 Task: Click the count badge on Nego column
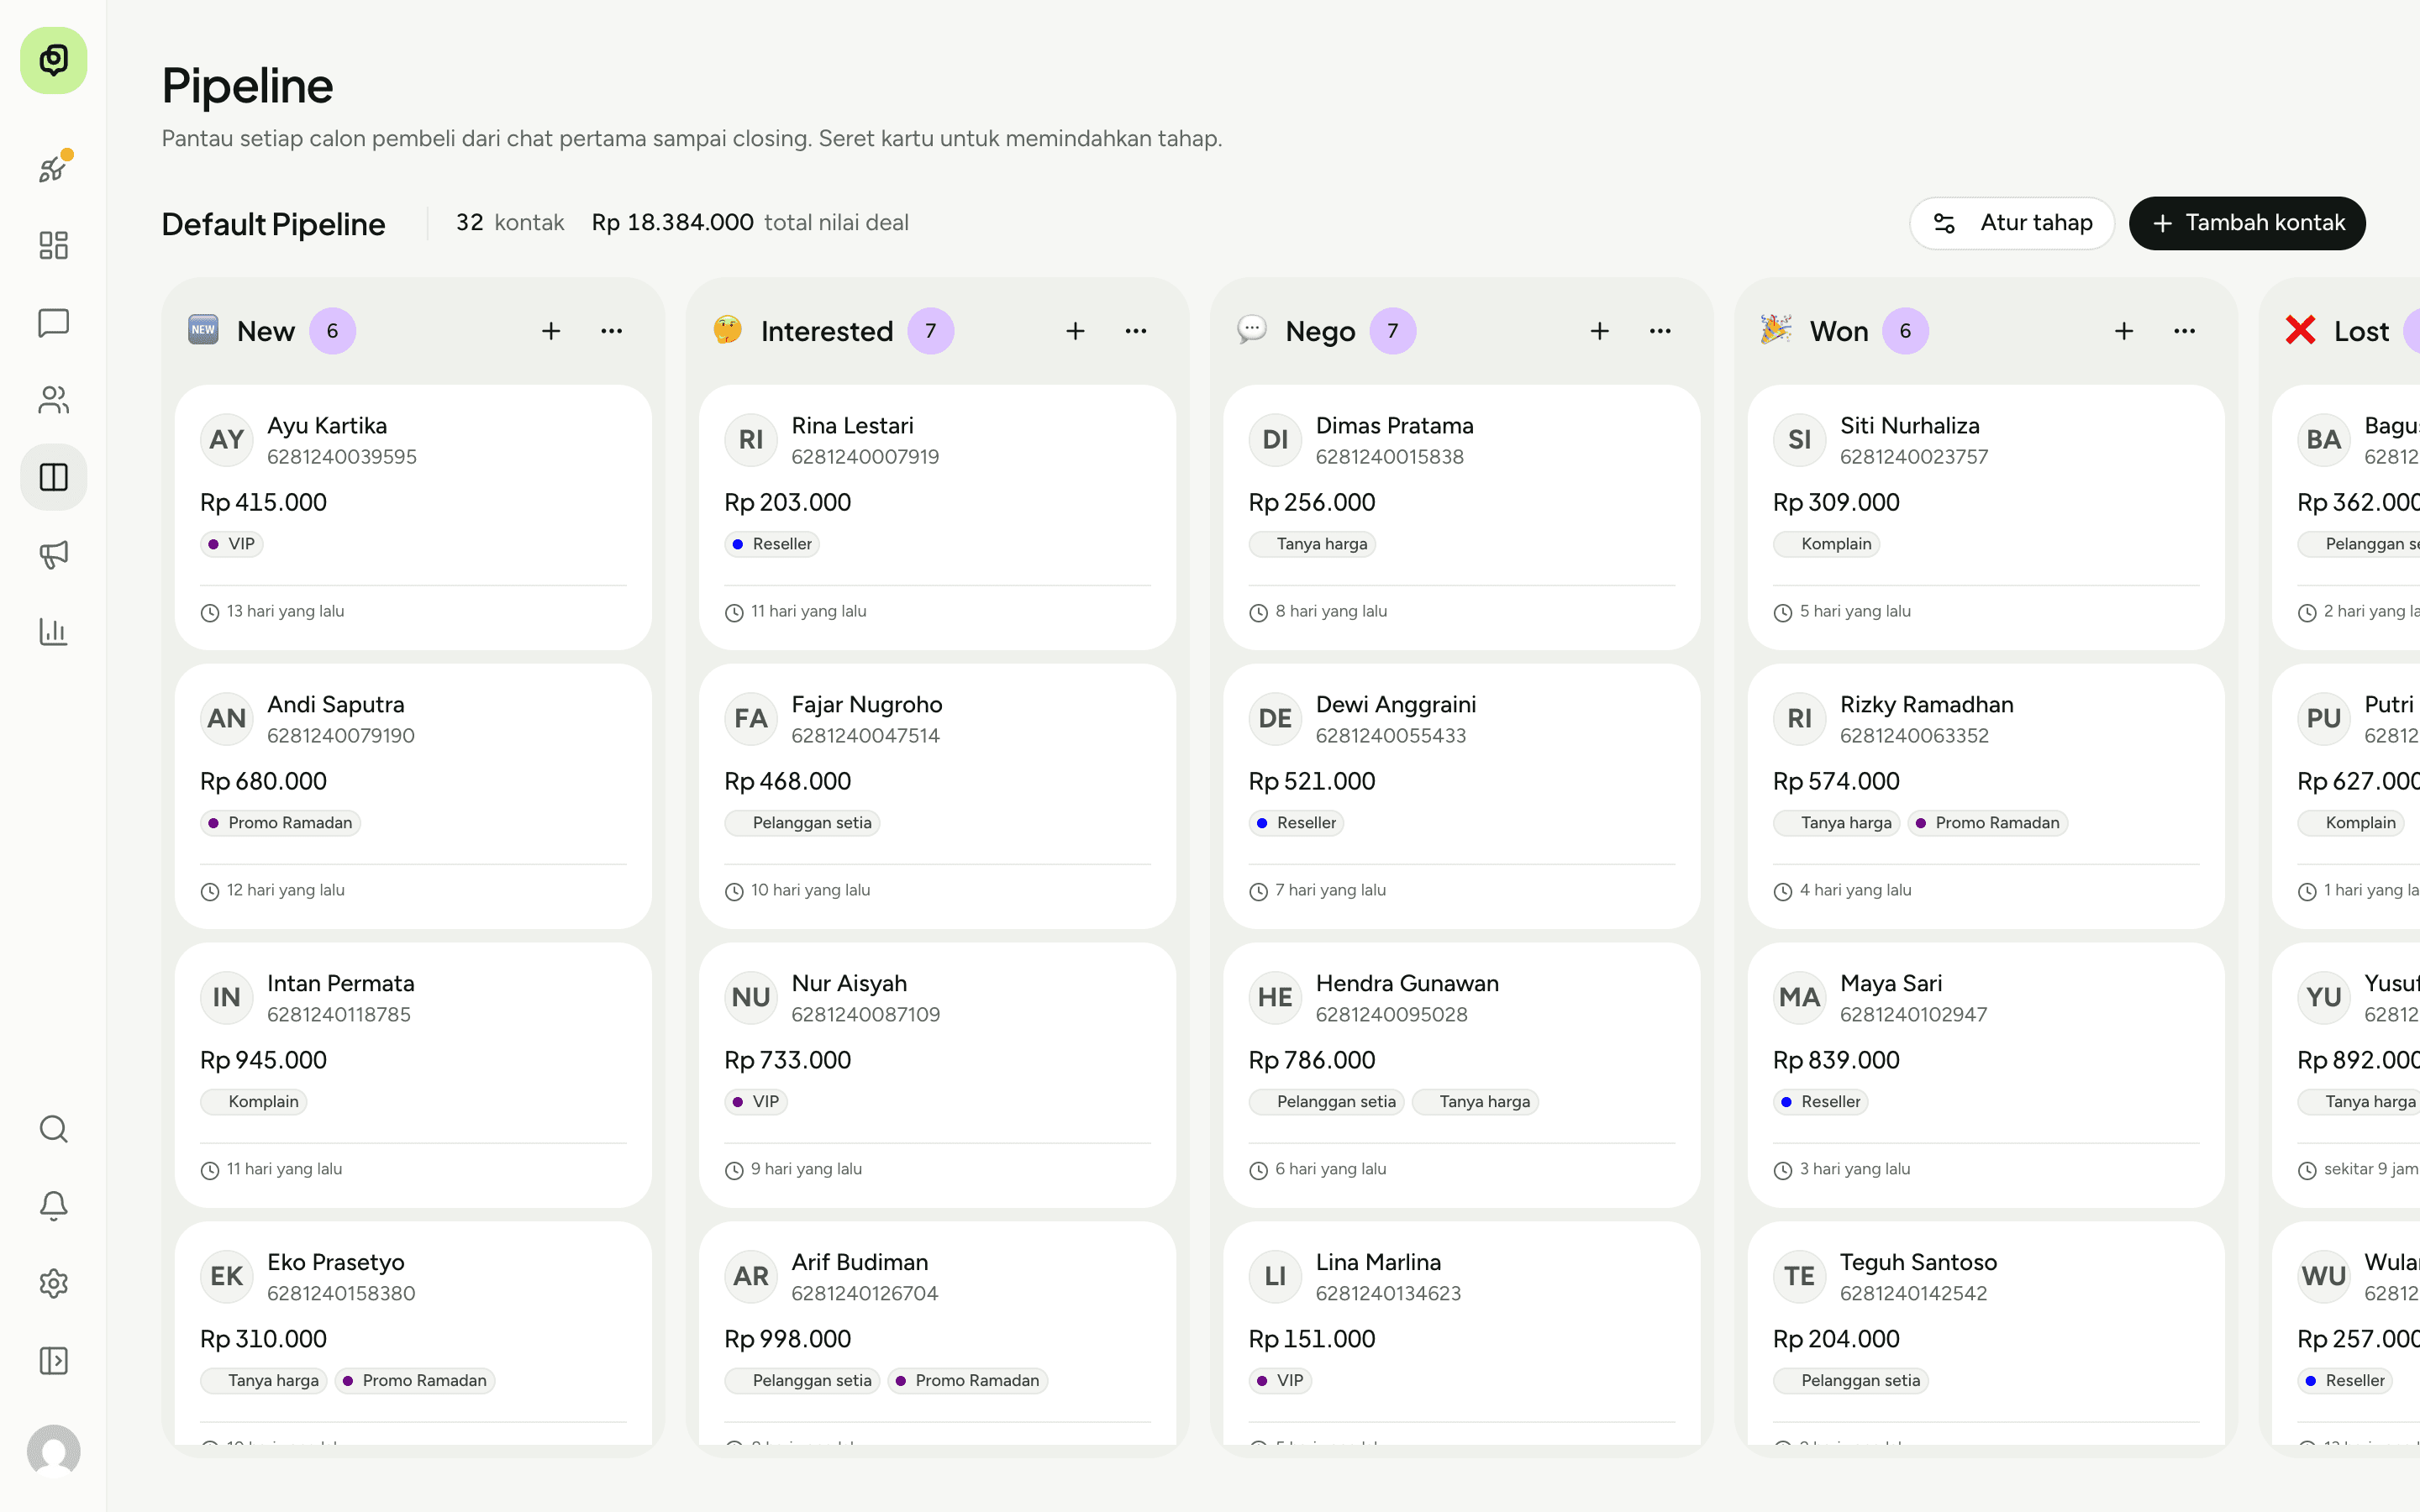(x=1393, y=331)
